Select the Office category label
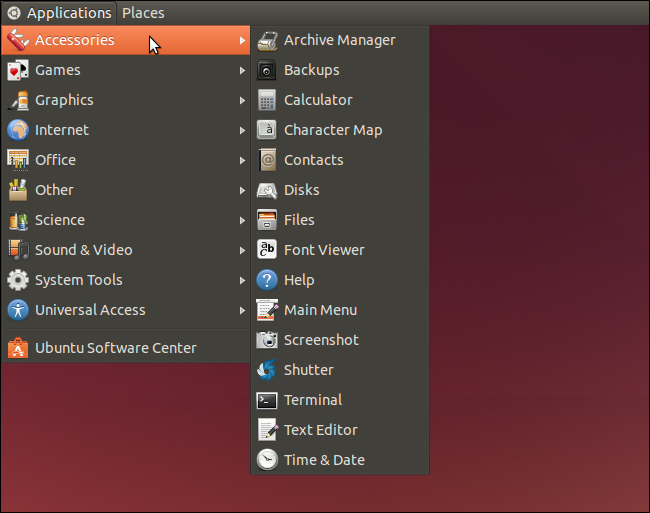The width and height of the screenshot is (650, 513). (56, 160)
